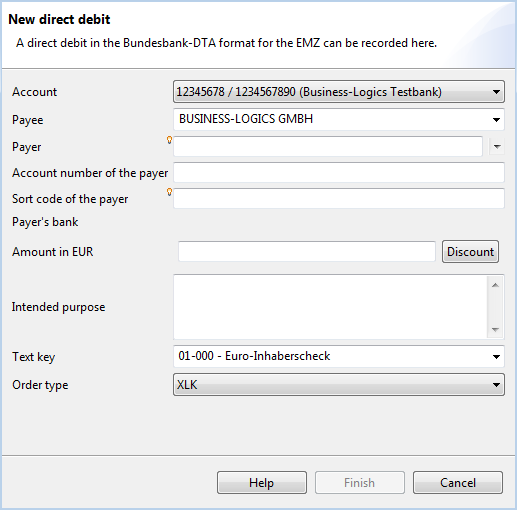
Task: Click into the Payer text field
Action: click(x=328, y=146)
